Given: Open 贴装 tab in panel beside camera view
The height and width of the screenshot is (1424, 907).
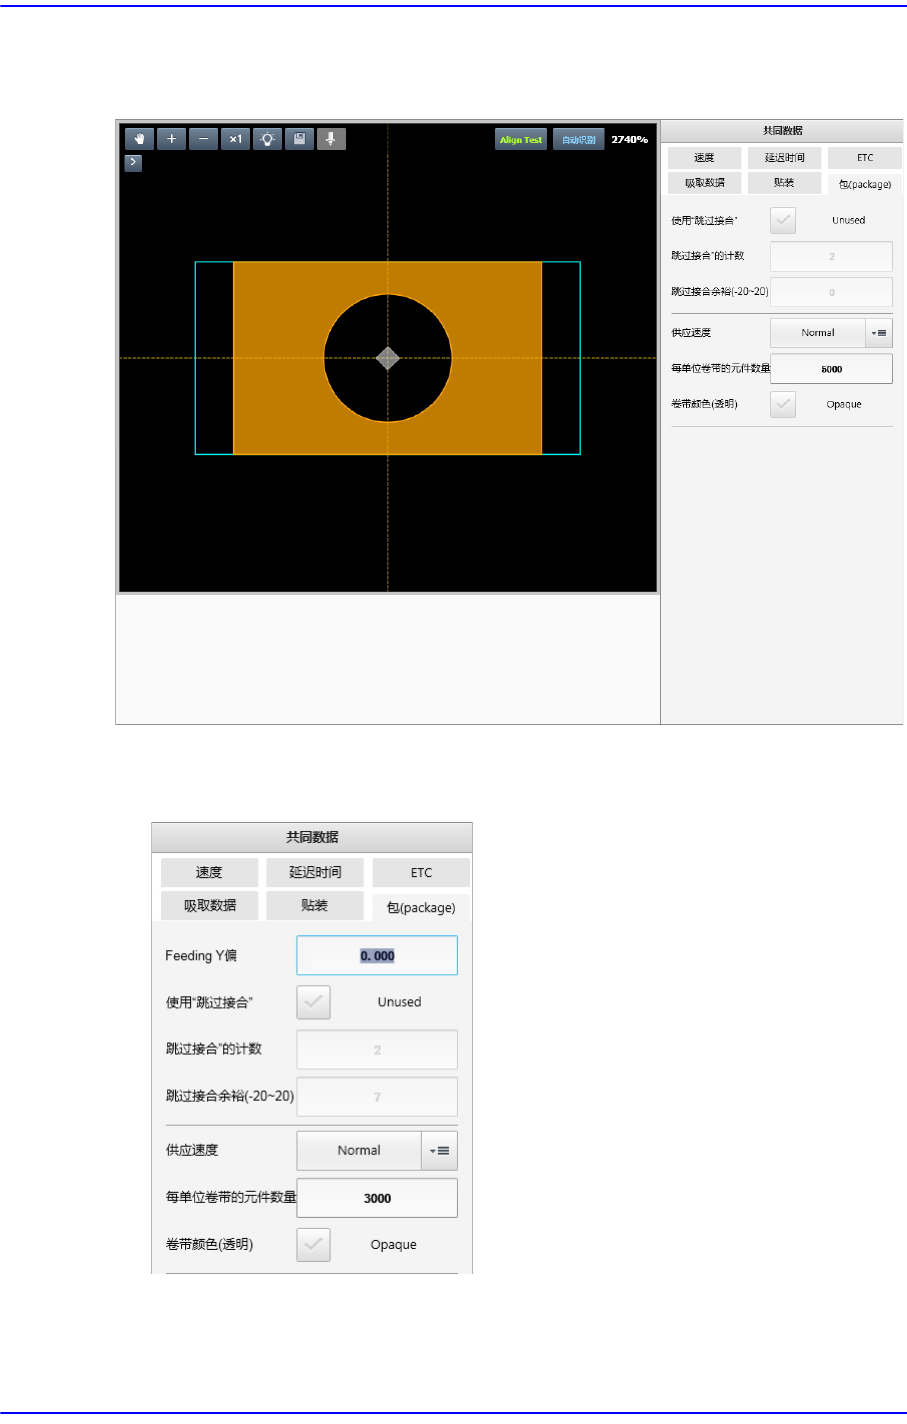Looking at the screenshot, I should (x=785, y=183).
